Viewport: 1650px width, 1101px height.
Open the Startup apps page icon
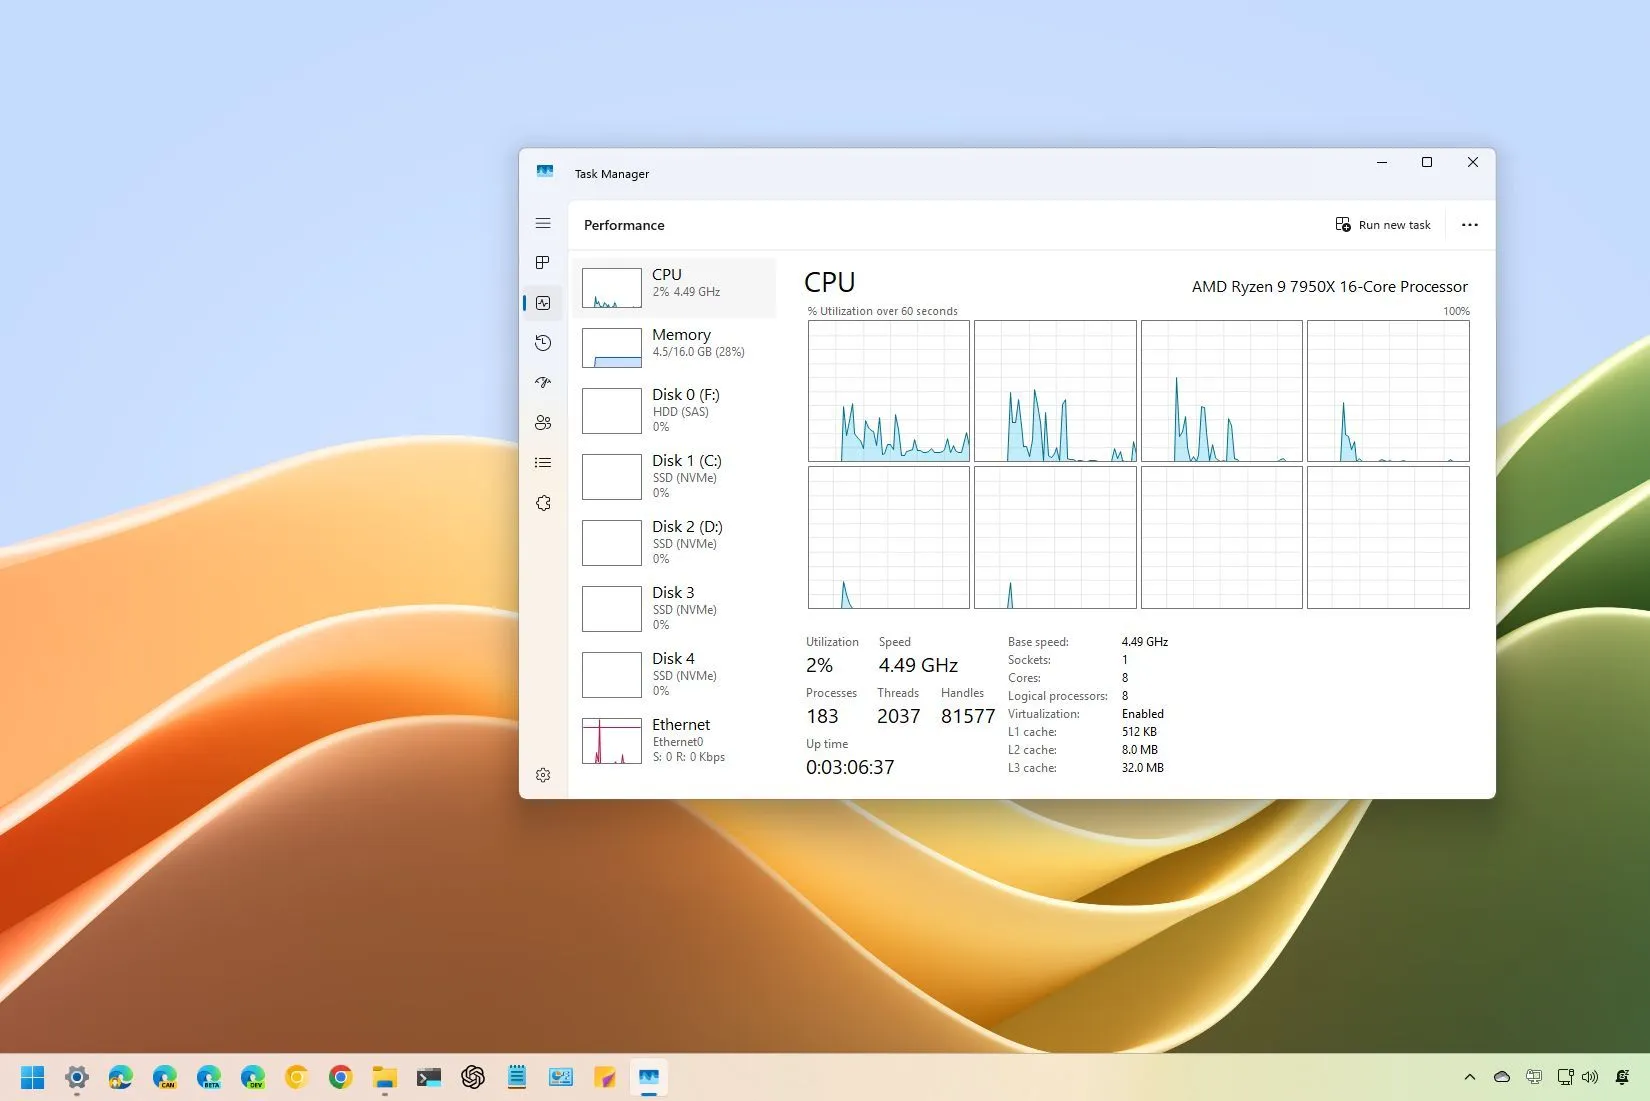(x=543, y=382)
